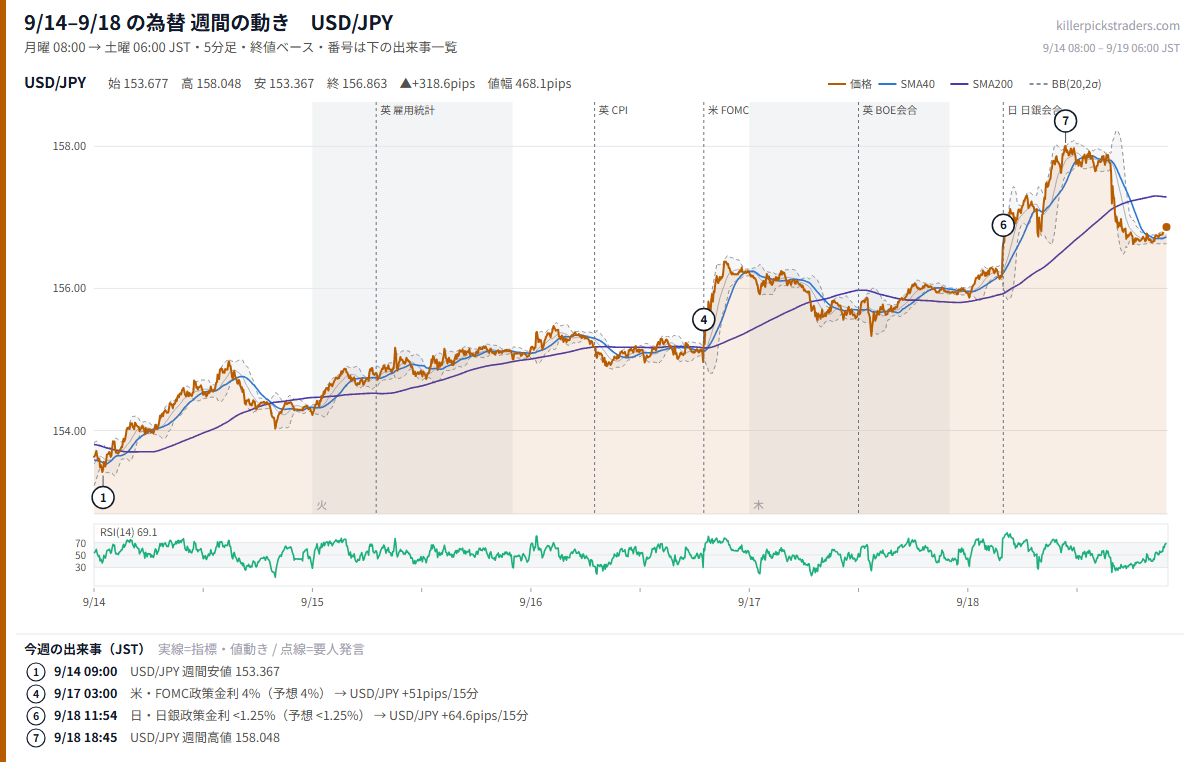Screen dimensions: 1200x762
Task: Click the 9/18 date axis label
Action: click(x=968, y=602)
